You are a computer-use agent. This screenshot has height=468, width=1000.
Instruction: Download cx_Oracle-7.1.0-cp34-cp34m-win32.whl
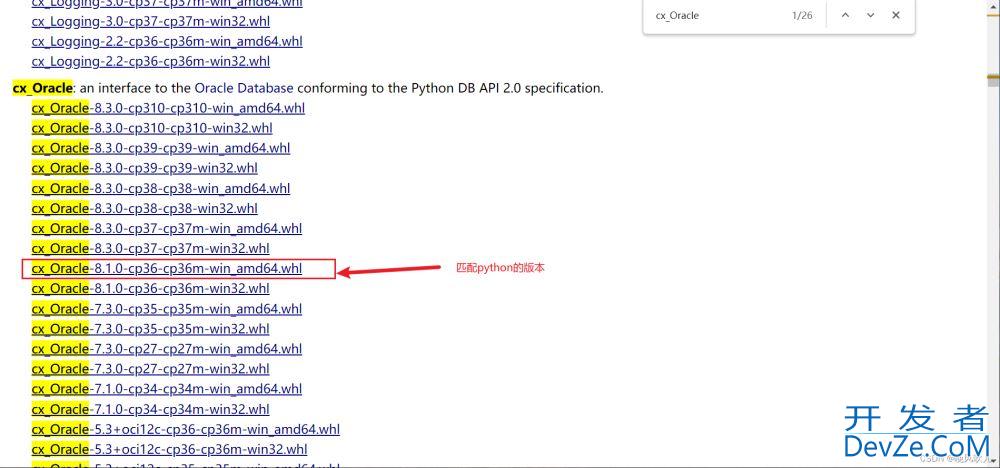point(151,409)
